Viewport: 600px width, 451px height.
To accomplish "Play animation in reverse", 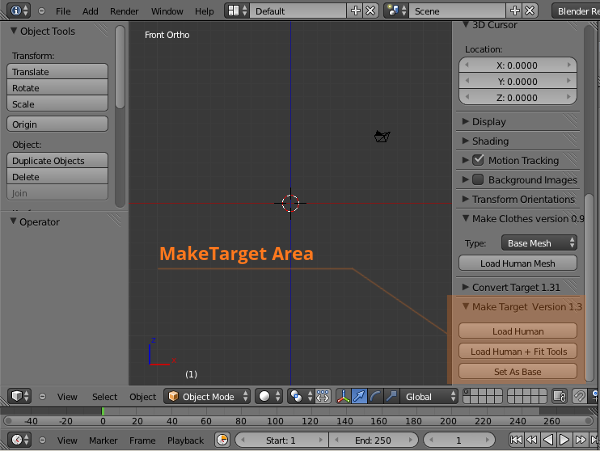I will click(x=548, y=440).
